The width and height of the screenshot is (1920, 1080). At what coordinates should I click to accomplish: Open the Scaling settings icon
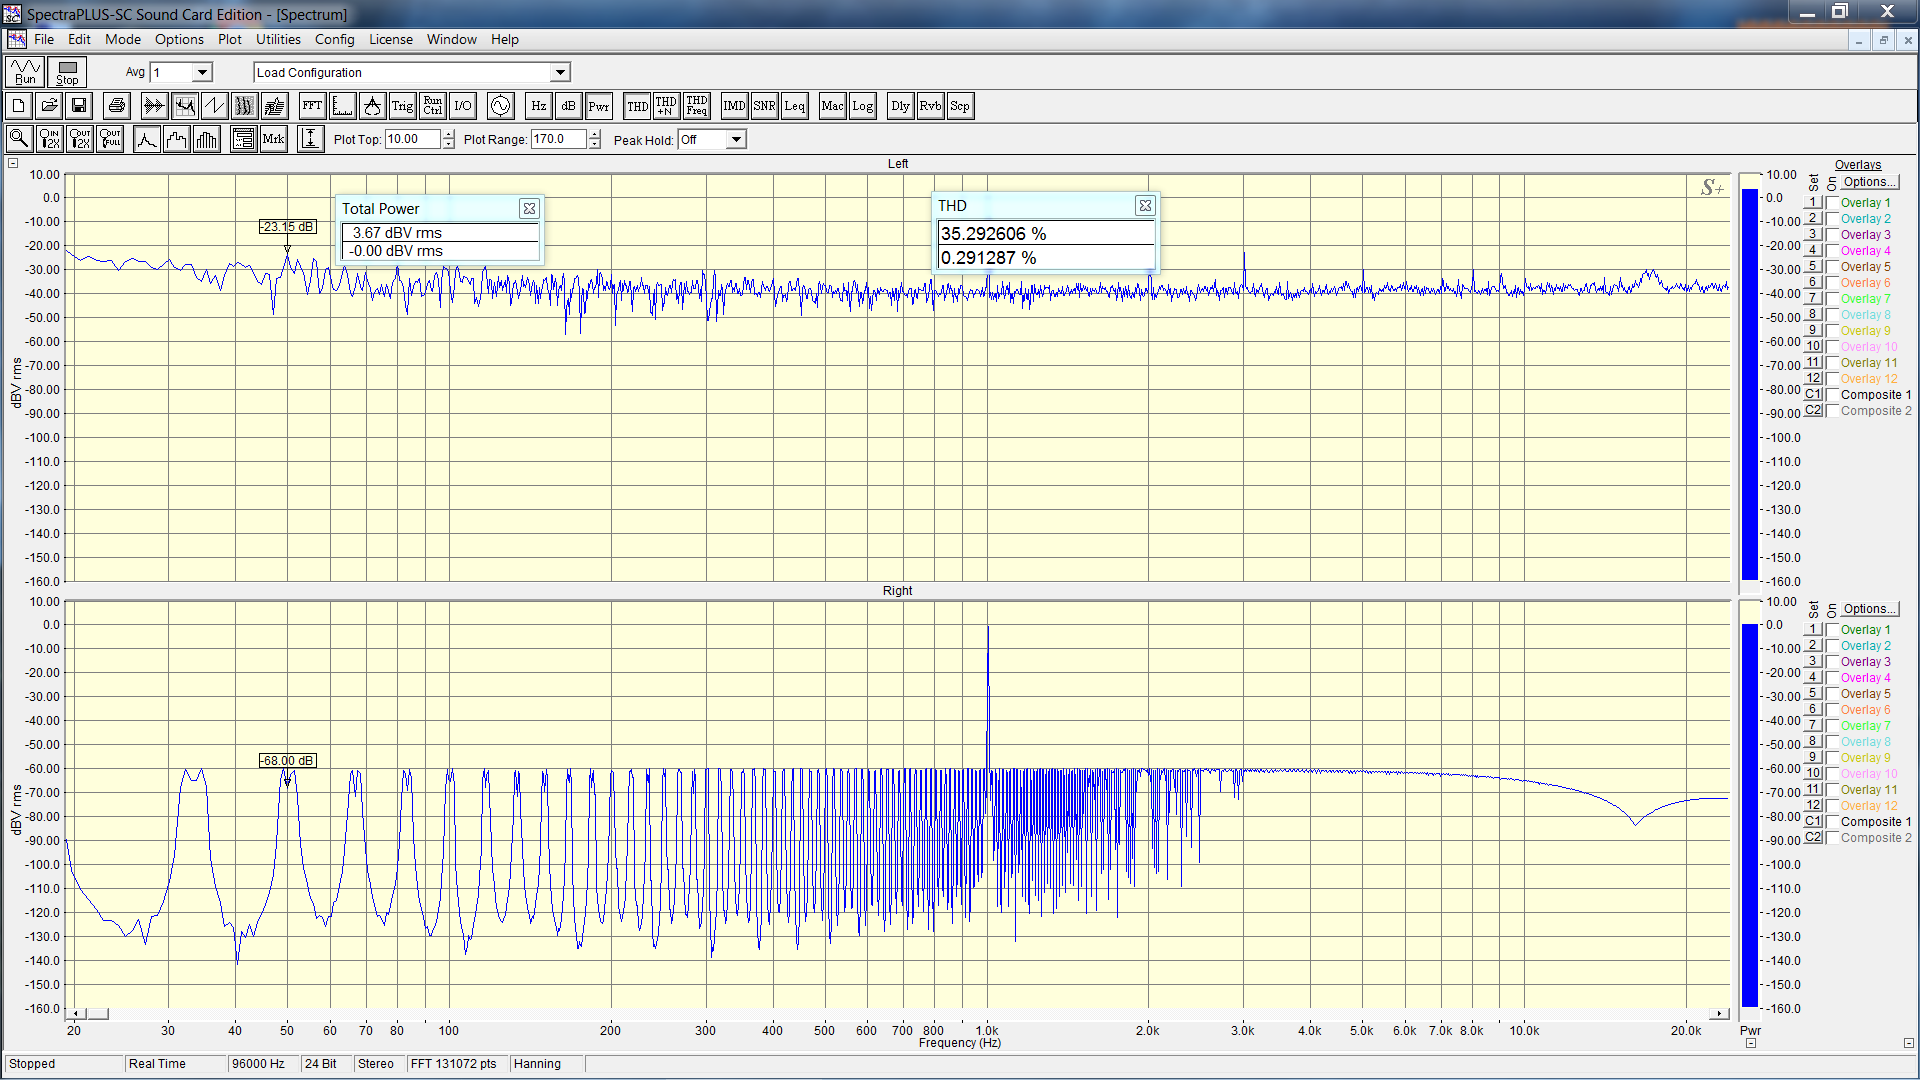342,106
